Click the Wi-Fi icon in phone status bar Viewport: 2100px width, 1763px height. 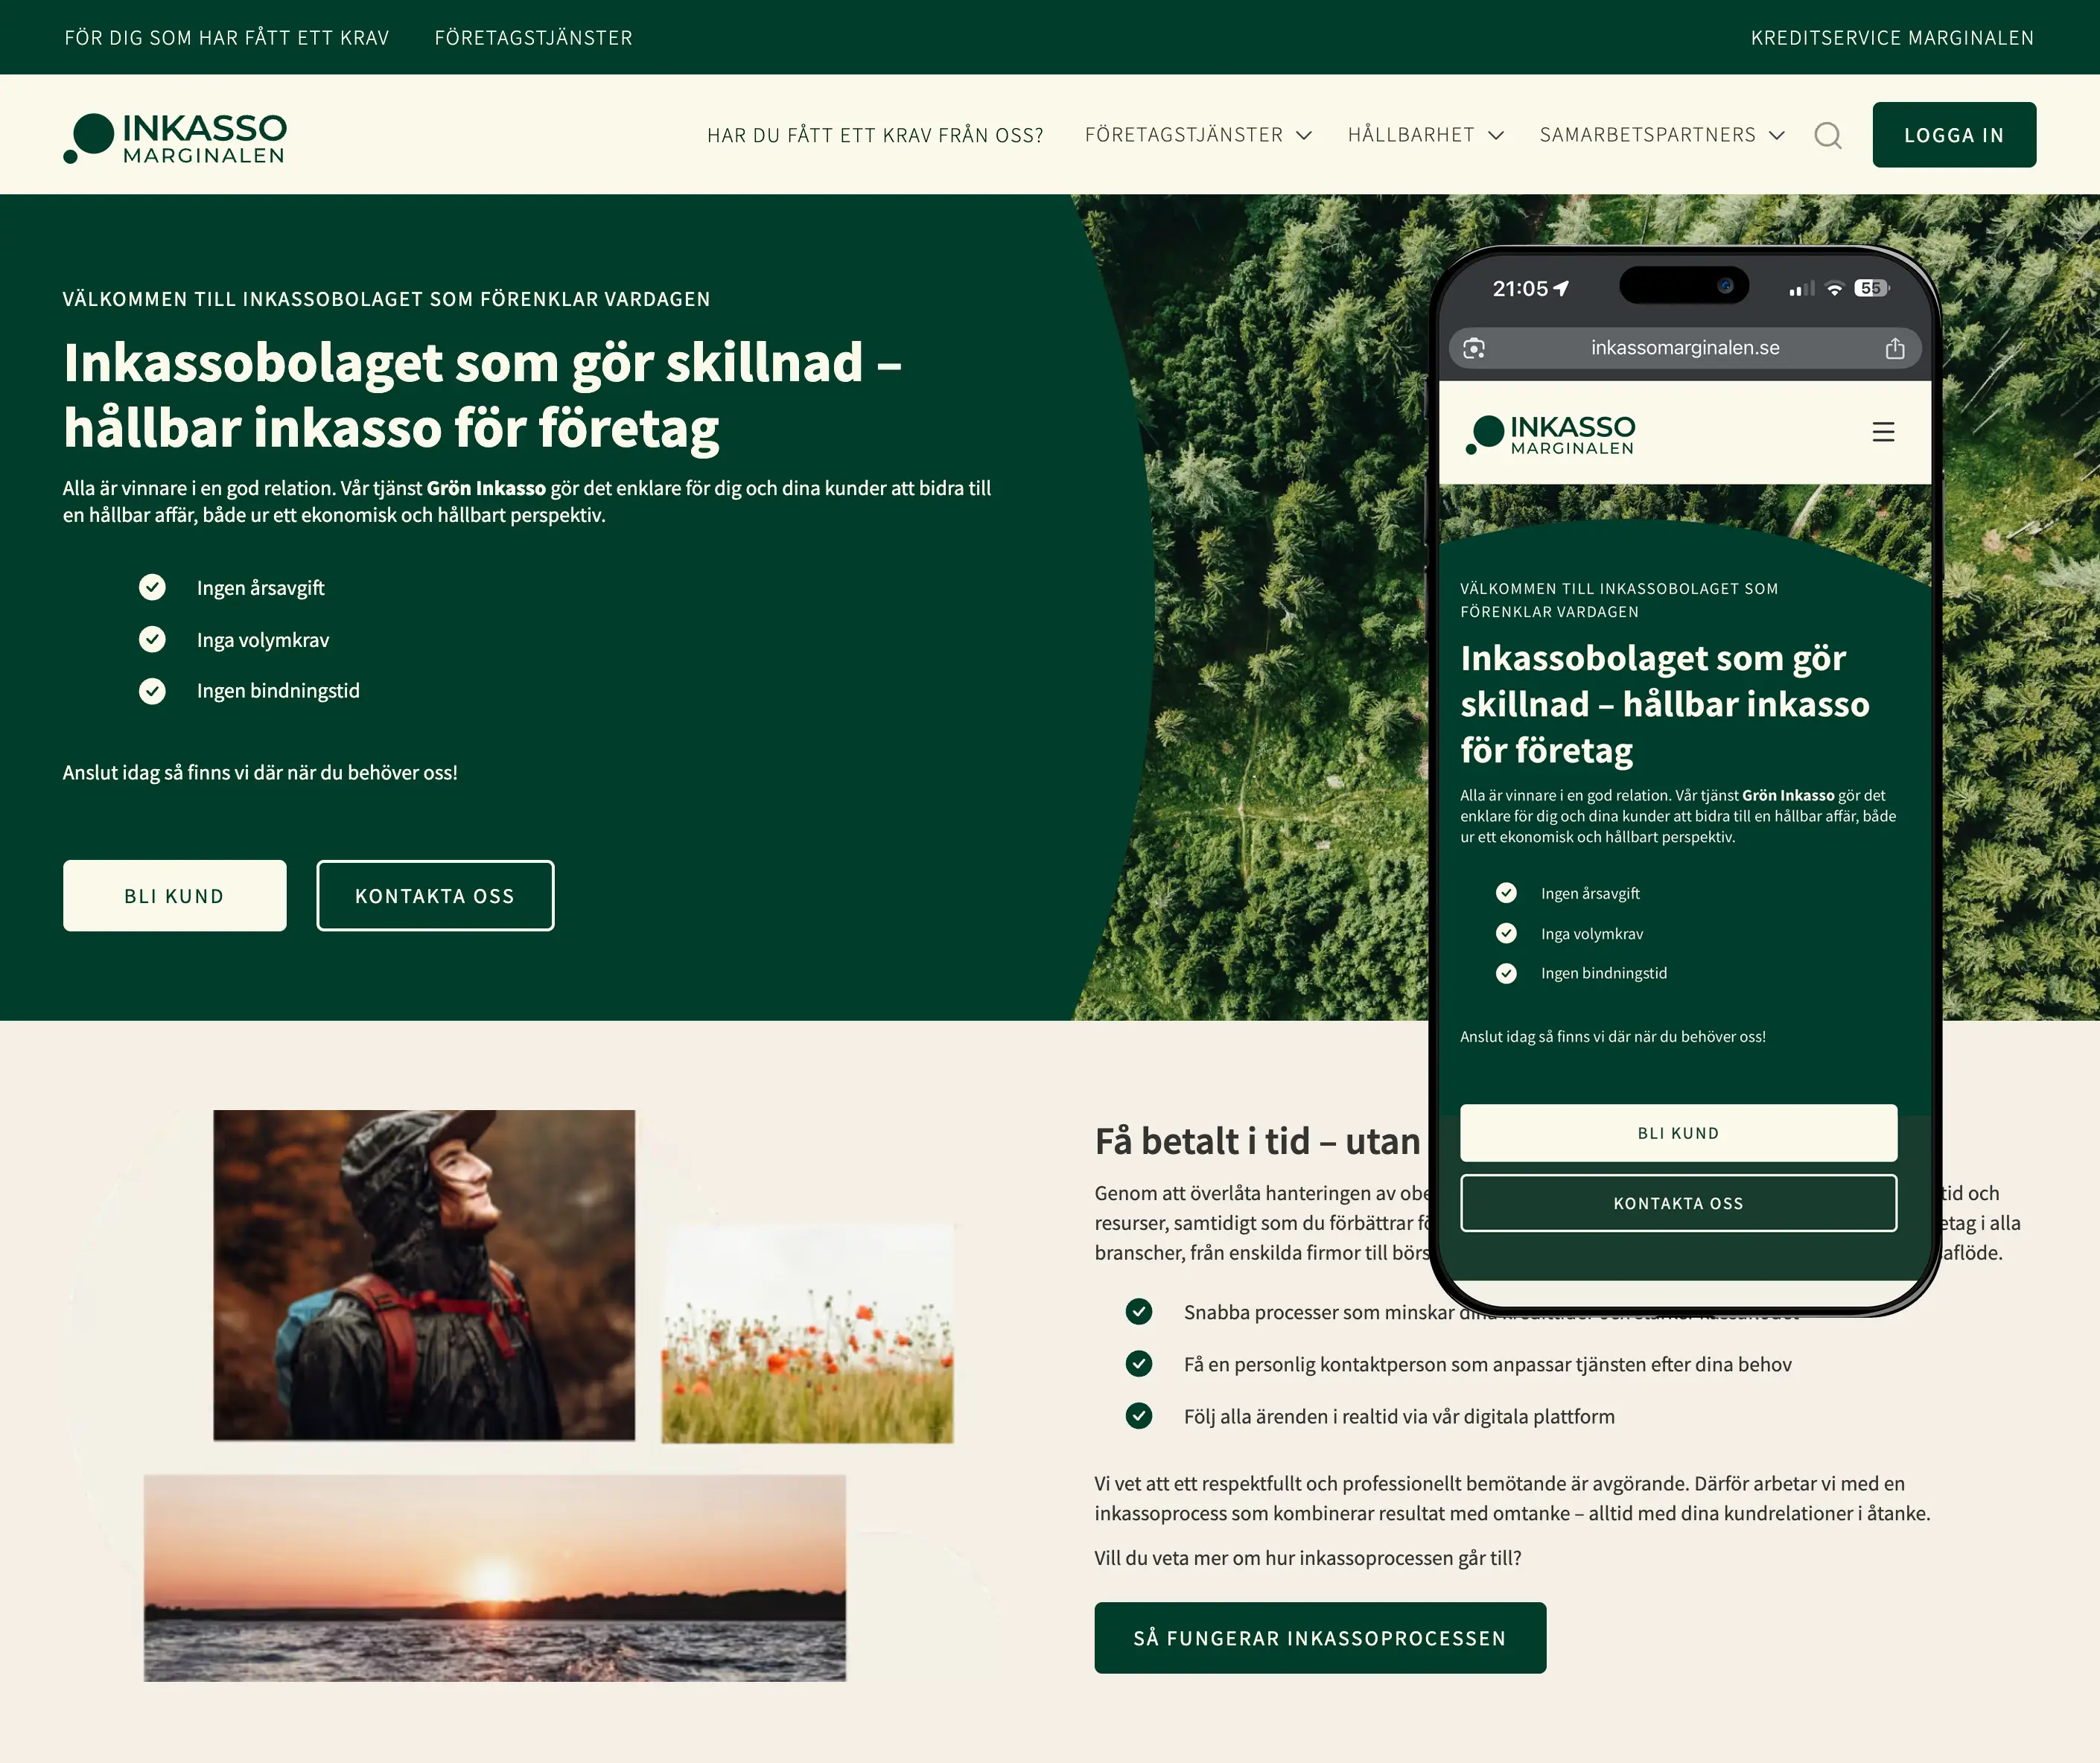point(1834,289)
